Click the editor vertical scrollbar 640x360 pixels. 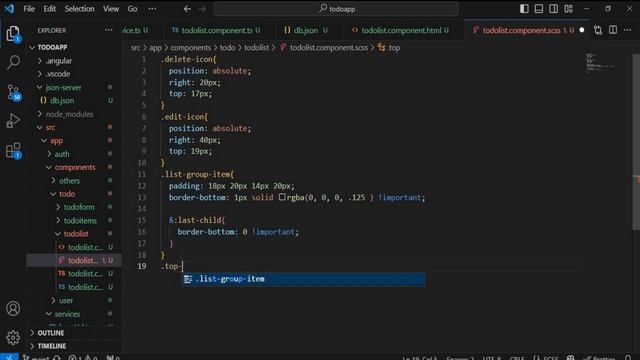click(636, 142)
